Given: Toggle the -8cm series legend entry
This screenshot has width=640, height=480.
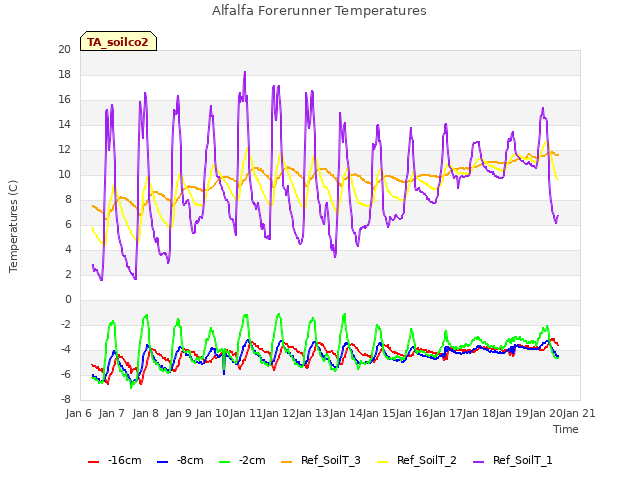Looking at the screenshot, I should pos(180,460).
